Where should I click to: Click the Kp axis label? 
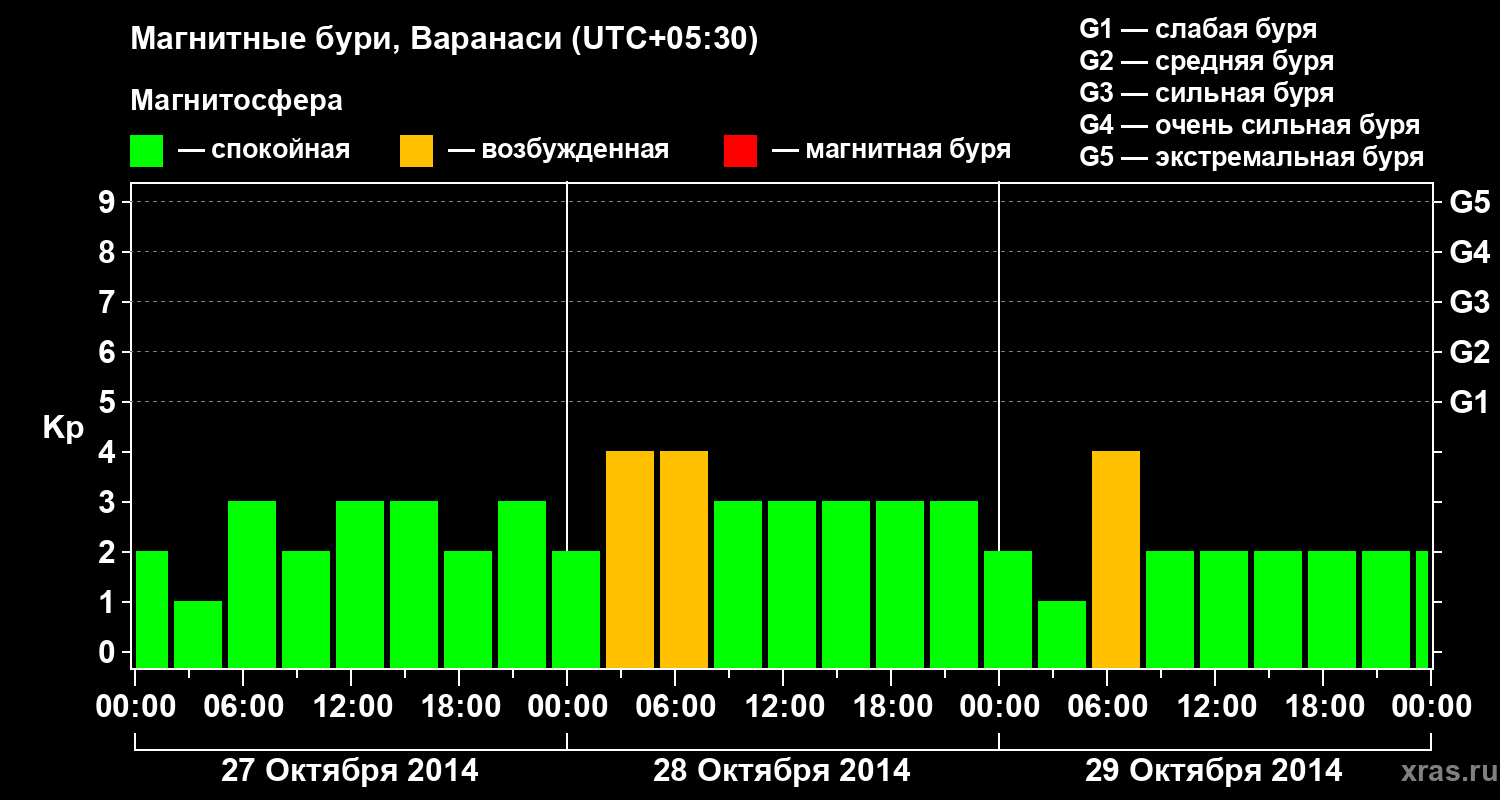pyautogui.click(x=63, y=429)
